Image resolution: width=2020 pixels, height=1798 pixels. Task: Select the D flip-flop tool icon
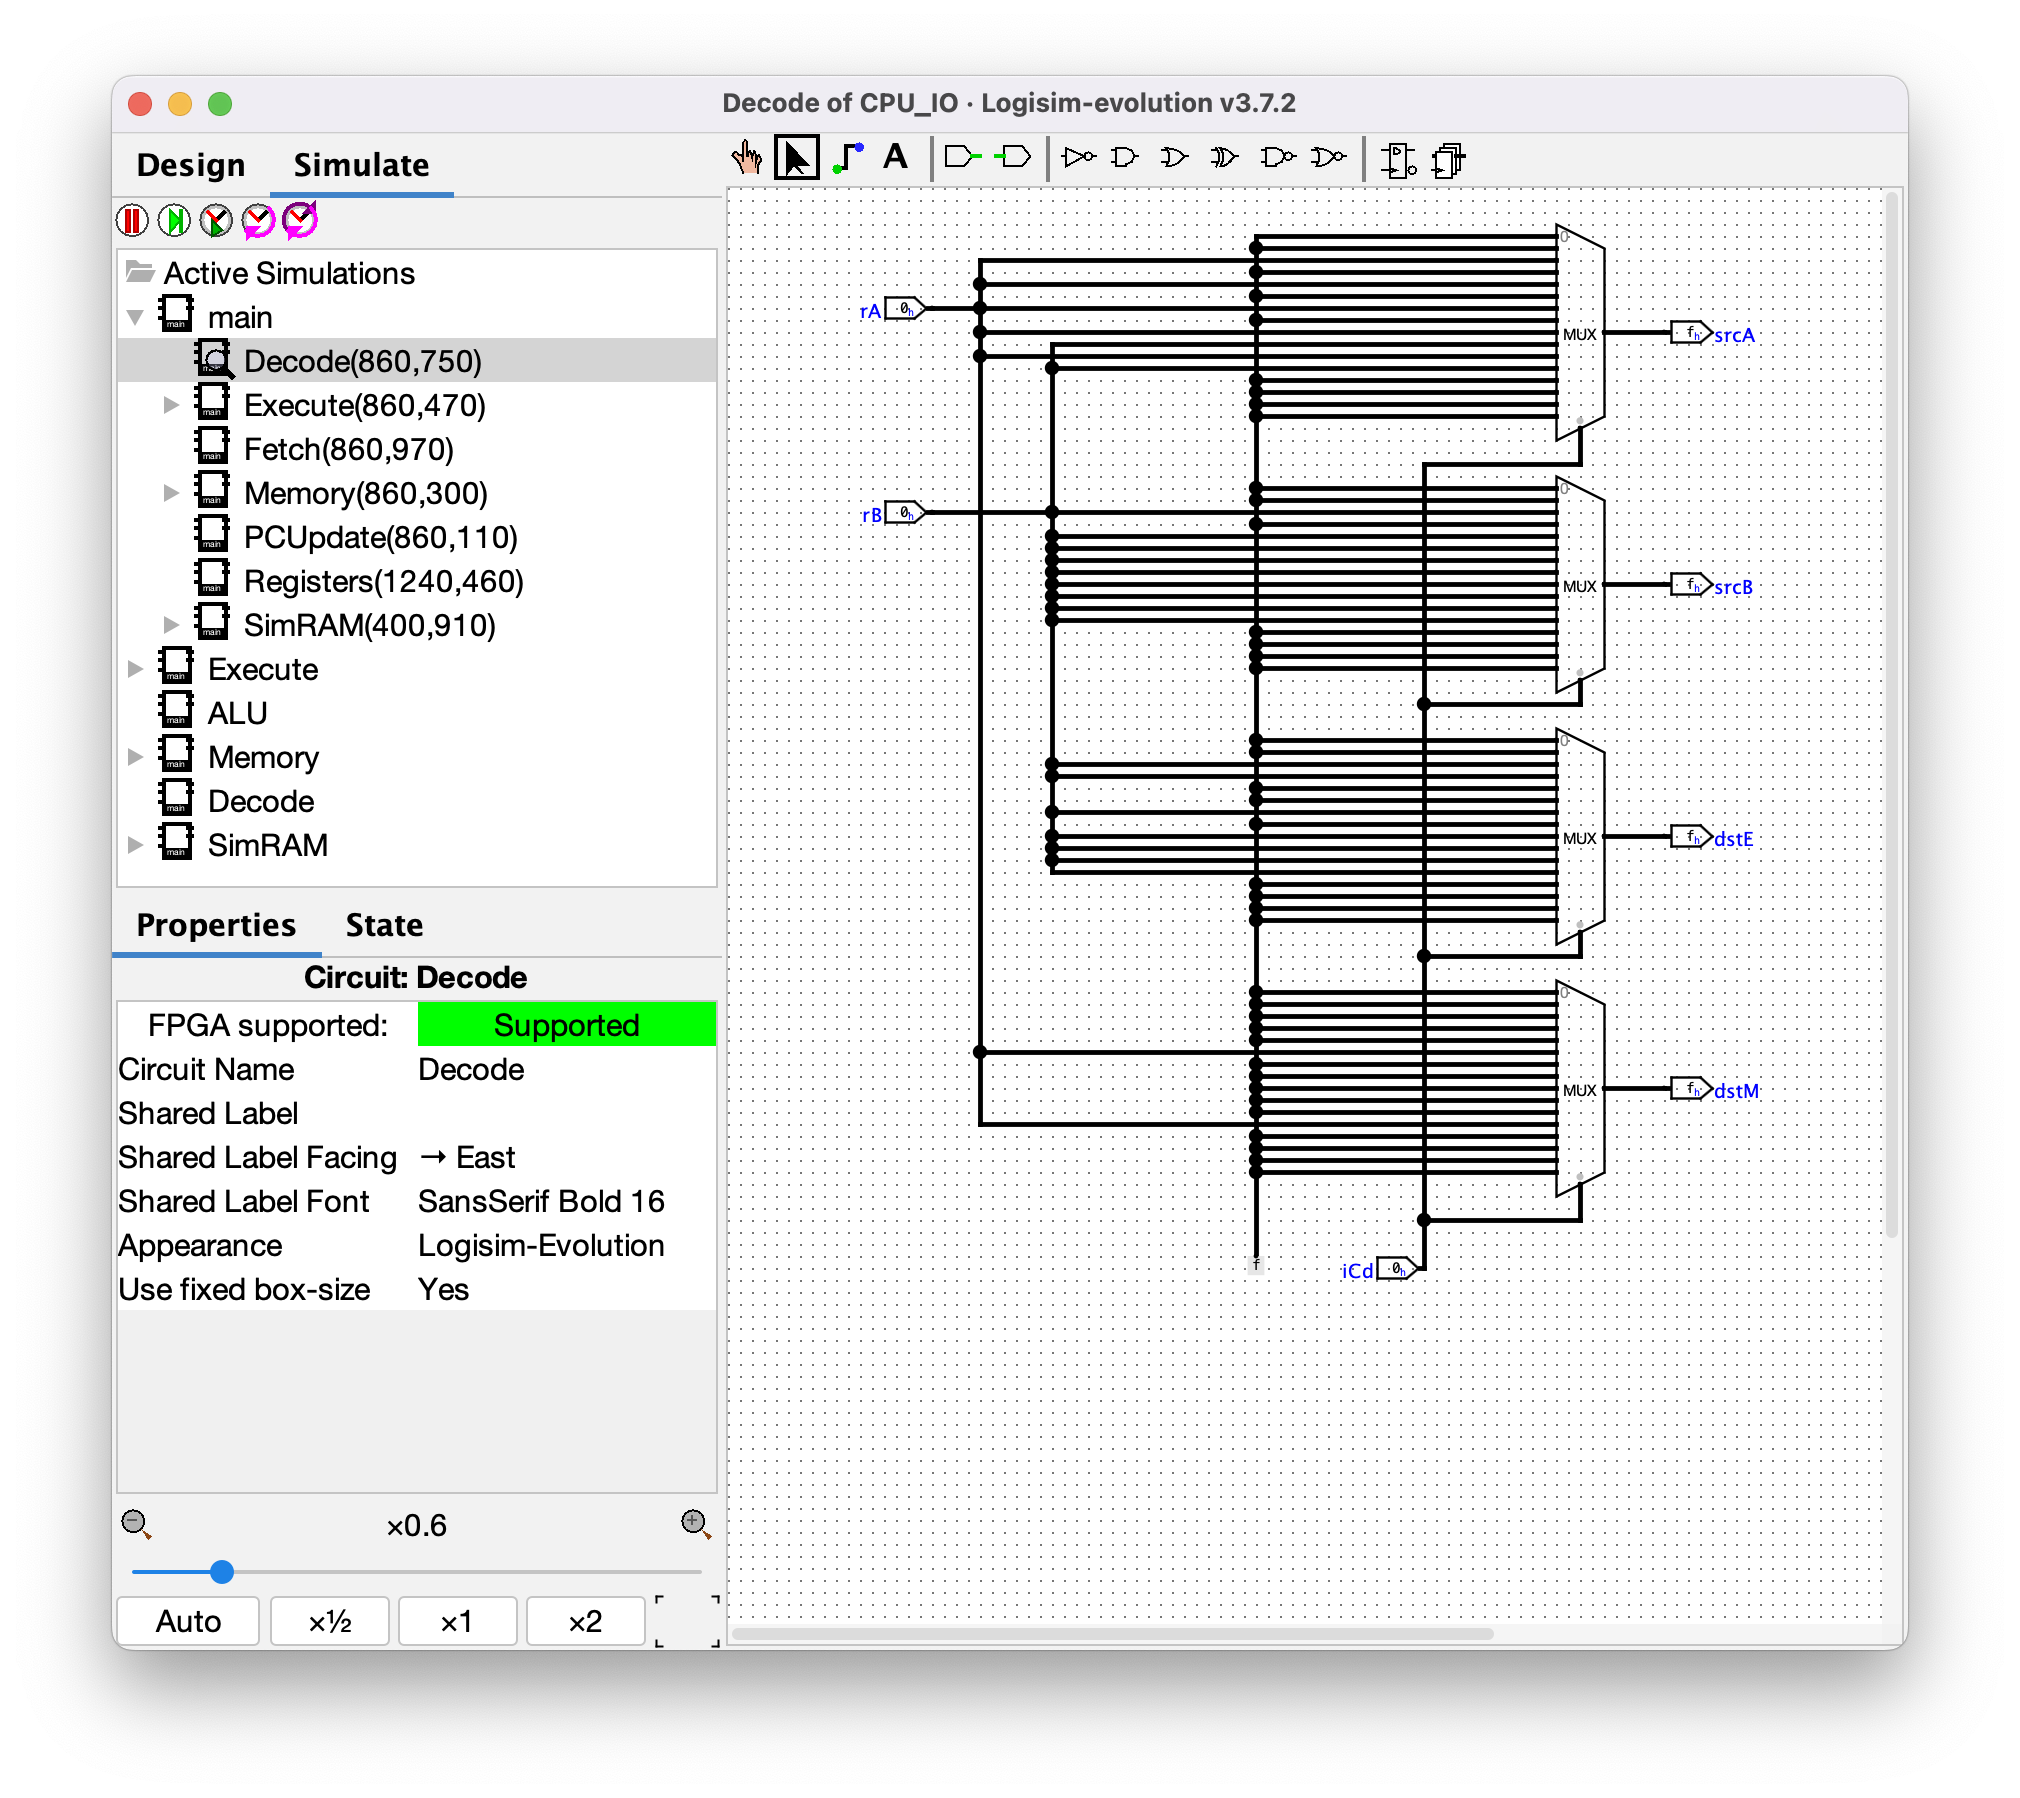[1398, 159]
